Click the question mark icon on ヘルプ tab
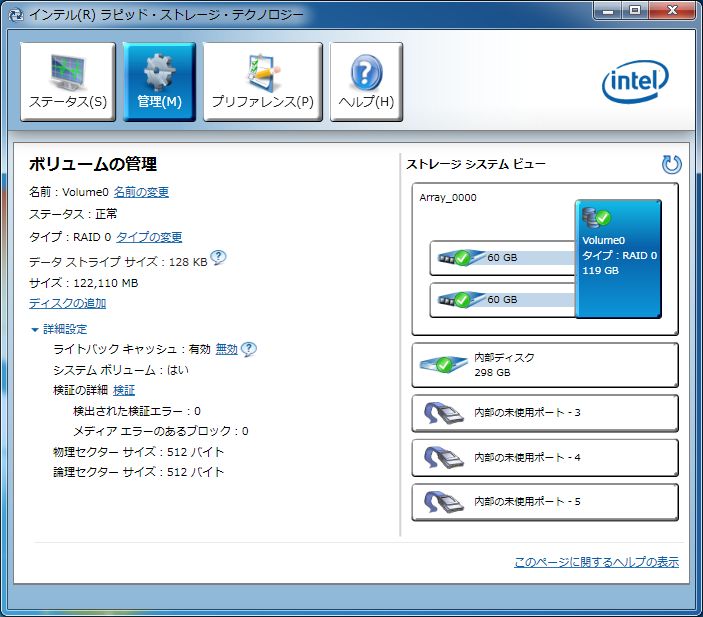This screenshot has height=617, width=703. tap(366, 72)
